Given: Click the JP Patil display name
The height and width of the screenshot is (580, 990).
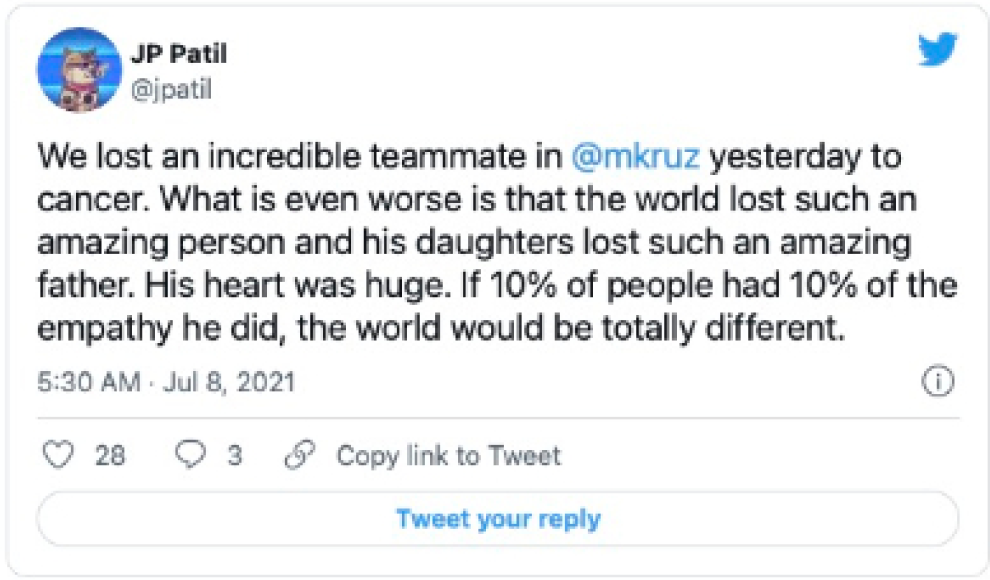Looking at the screenshot, I should 178,54.
